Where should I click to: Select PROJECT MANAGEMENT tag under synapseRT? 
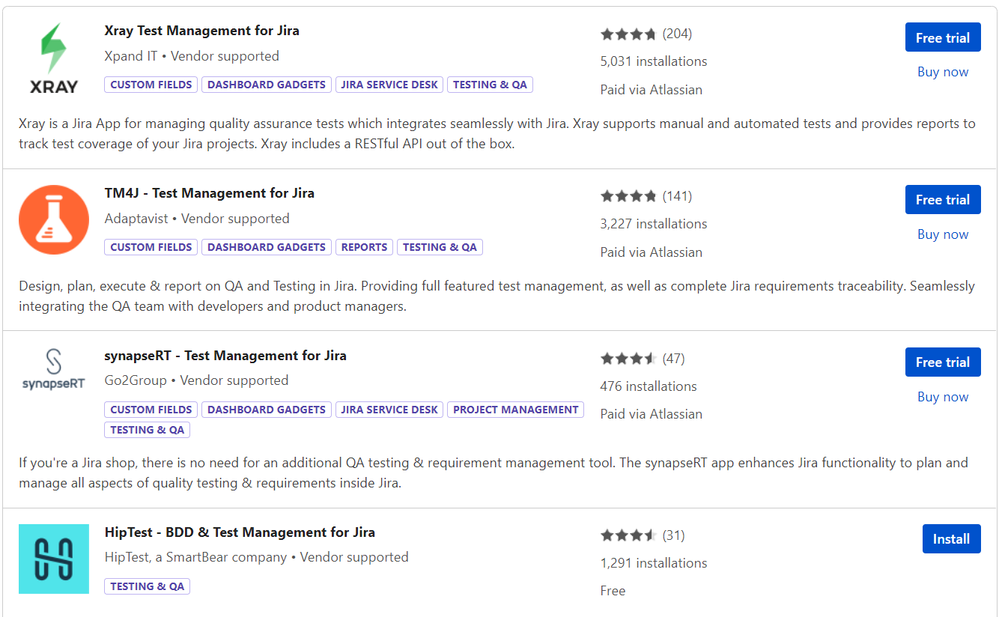pyautogui.click(x=515, y=410)
